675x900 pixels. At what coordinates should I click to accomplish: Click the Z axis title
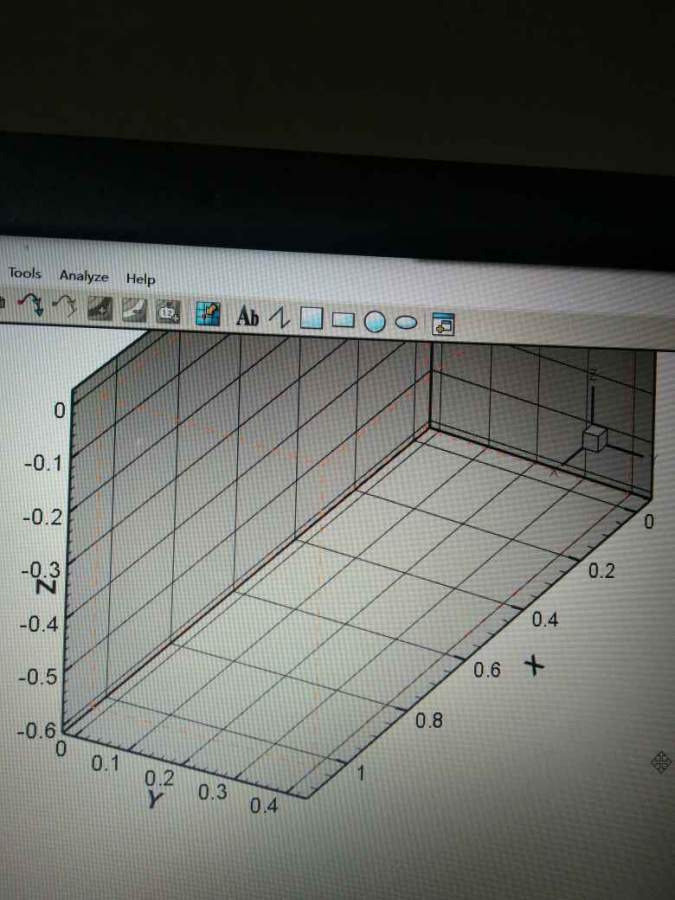(46, 585)
